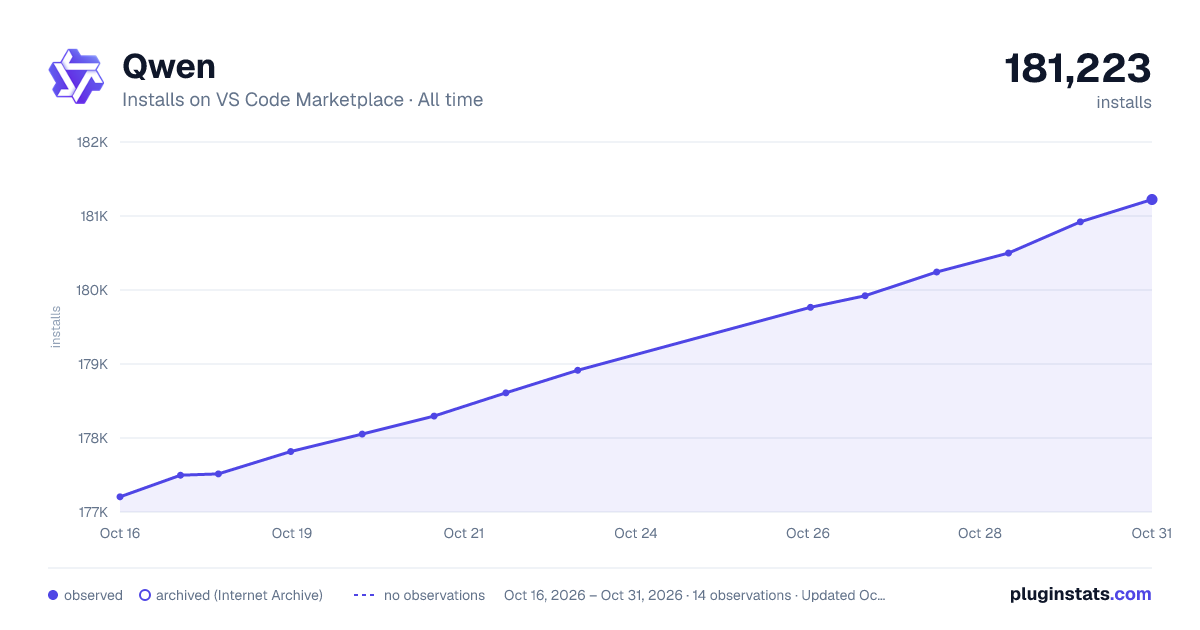Click the Oct 19 x-axis label
This screenshot has height=630, width=1200.
point(292,533)
